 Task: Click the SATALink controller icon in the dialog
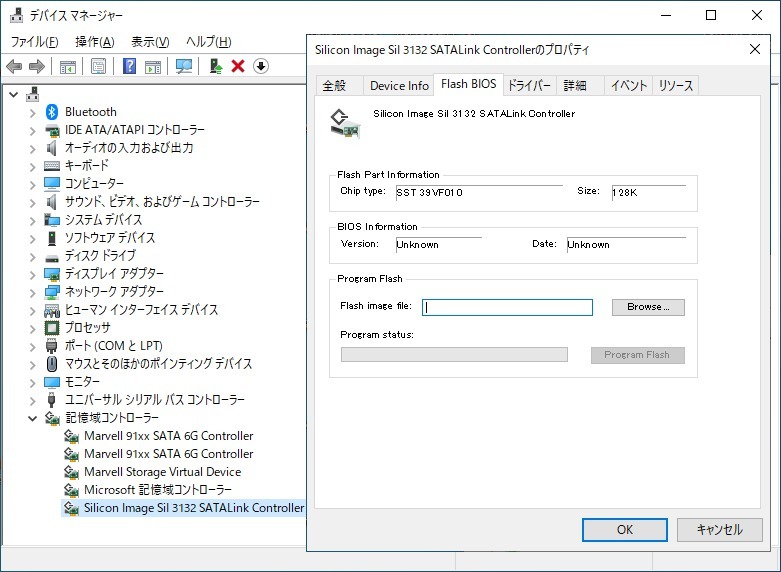pyautogui.click(x=345, y=123)
